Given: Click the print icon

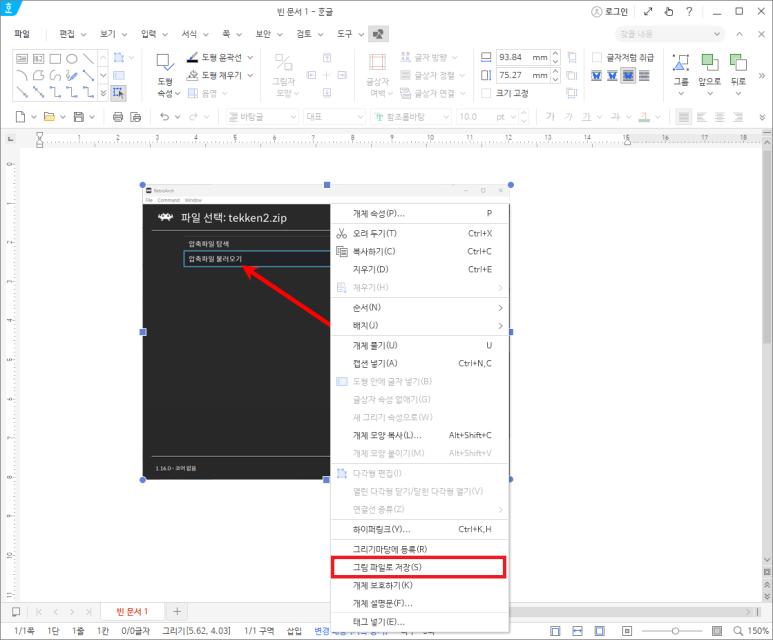Looking at the screenshot, I should point(118,117).
